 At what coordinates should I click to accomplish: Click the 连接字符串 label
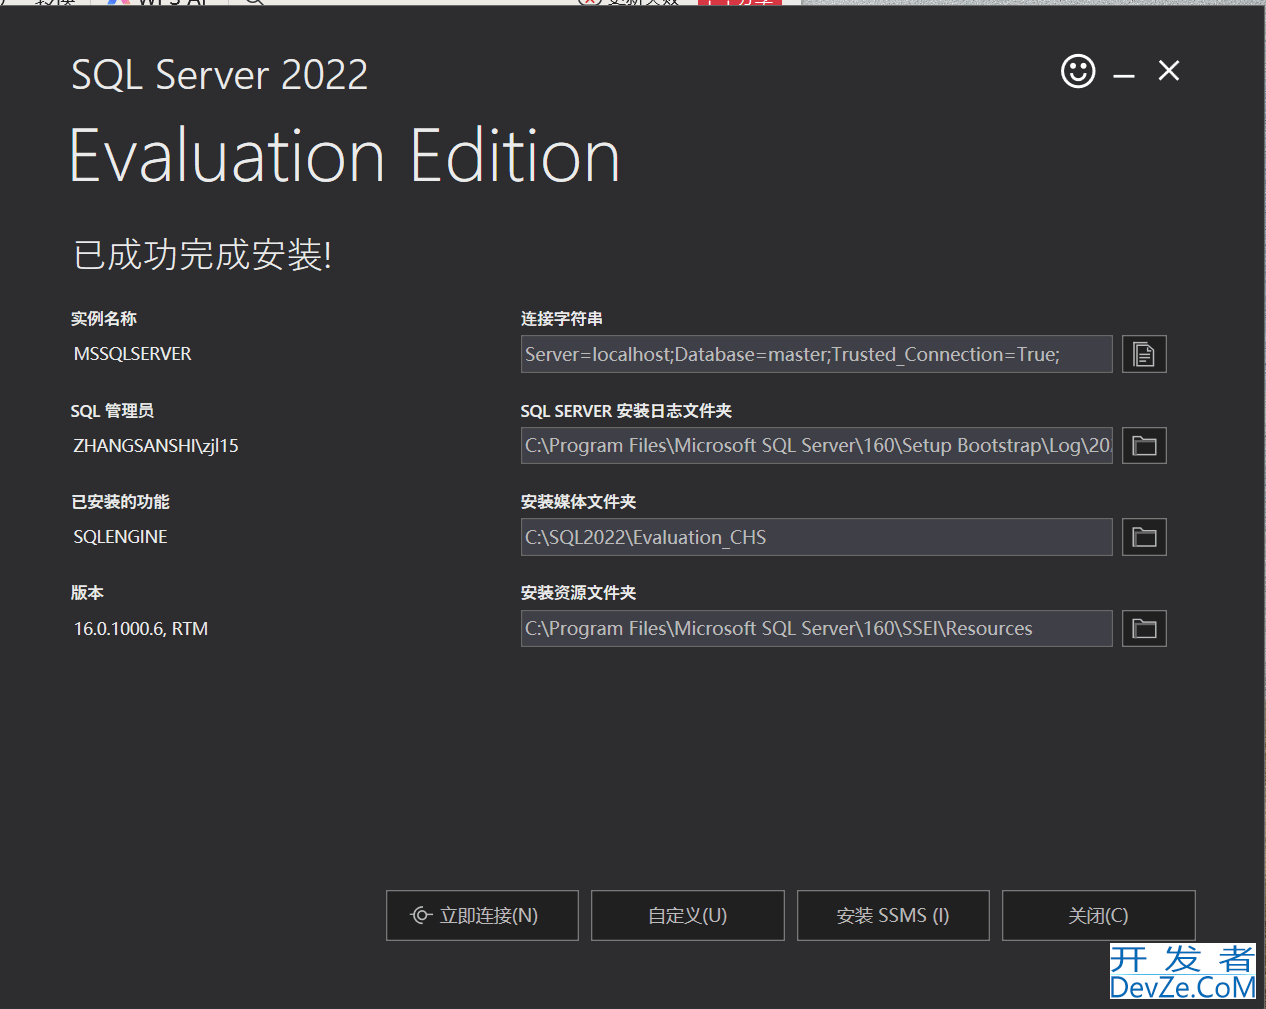point(562,319)
